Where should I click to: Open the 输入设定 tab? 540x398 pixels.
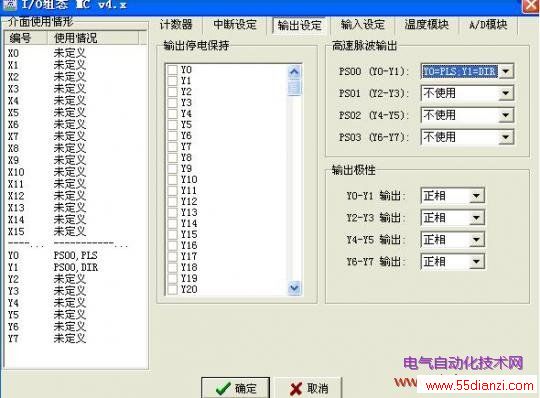362,24
